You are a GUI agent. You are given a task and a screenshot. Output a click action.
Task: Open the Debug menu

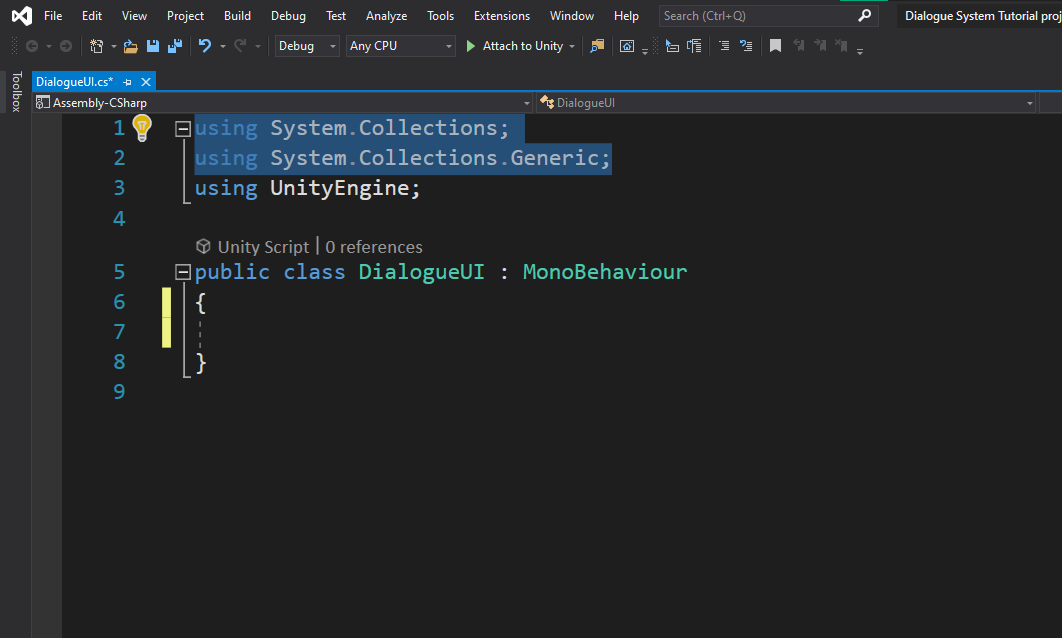(288, 15)
